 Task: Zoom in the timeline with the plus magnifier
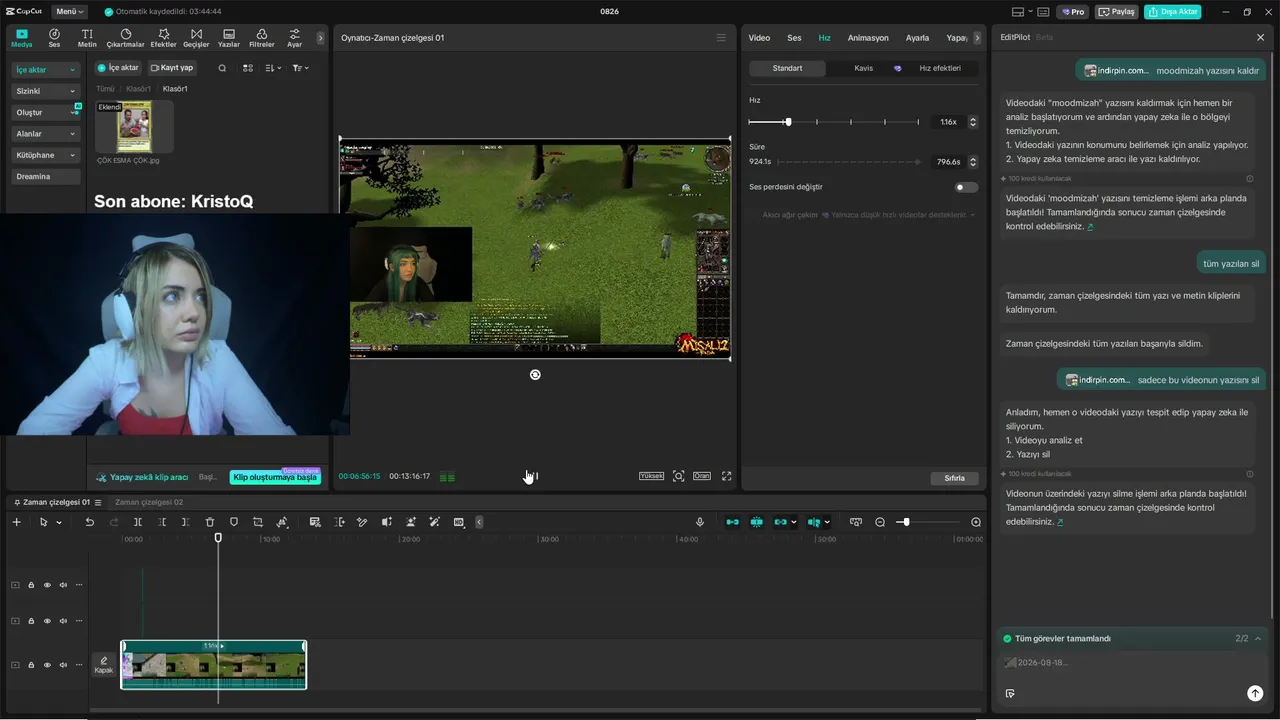click(976, 522)
